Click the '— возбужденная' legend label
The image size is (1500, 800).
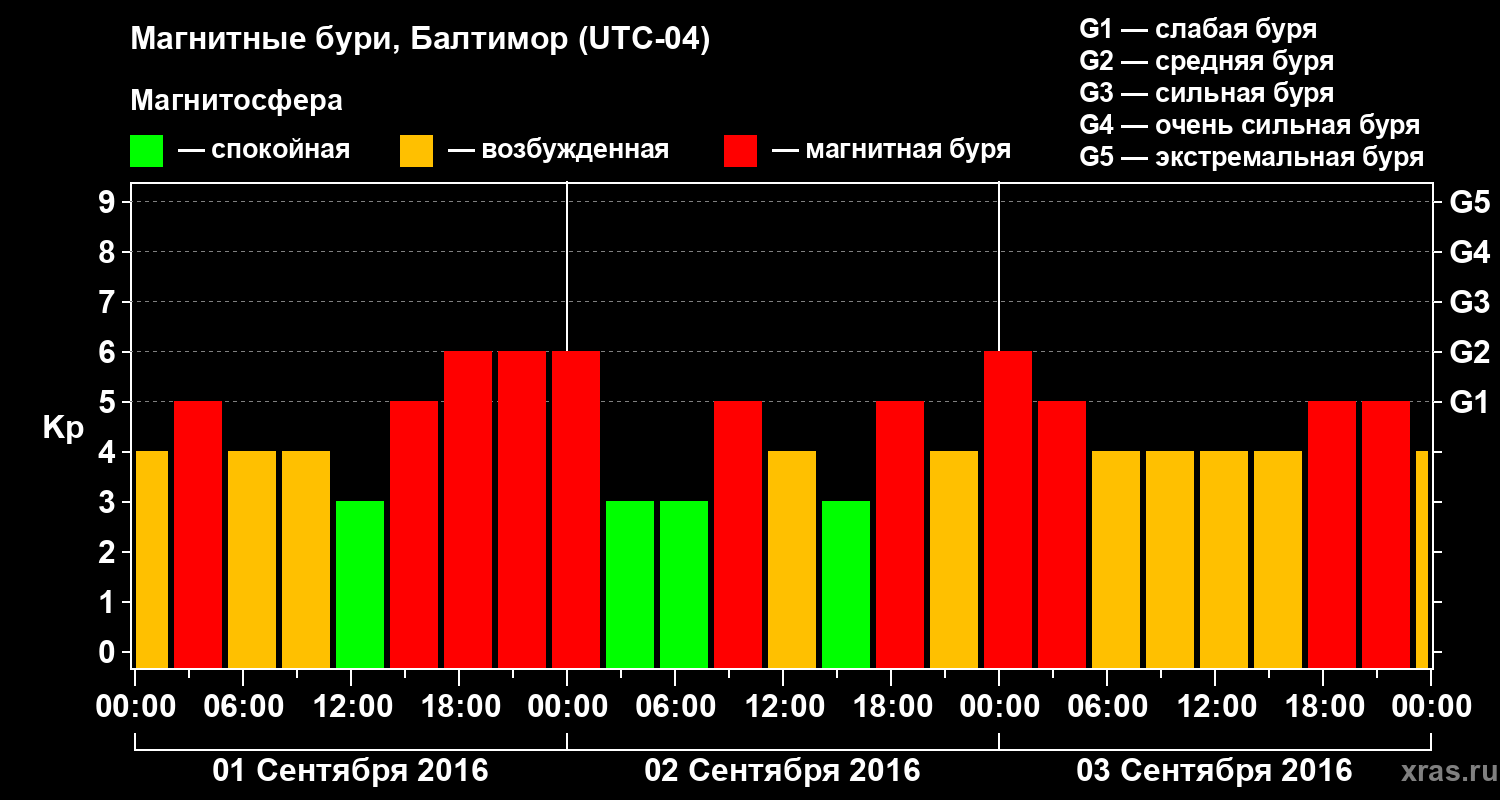(559, 150)
